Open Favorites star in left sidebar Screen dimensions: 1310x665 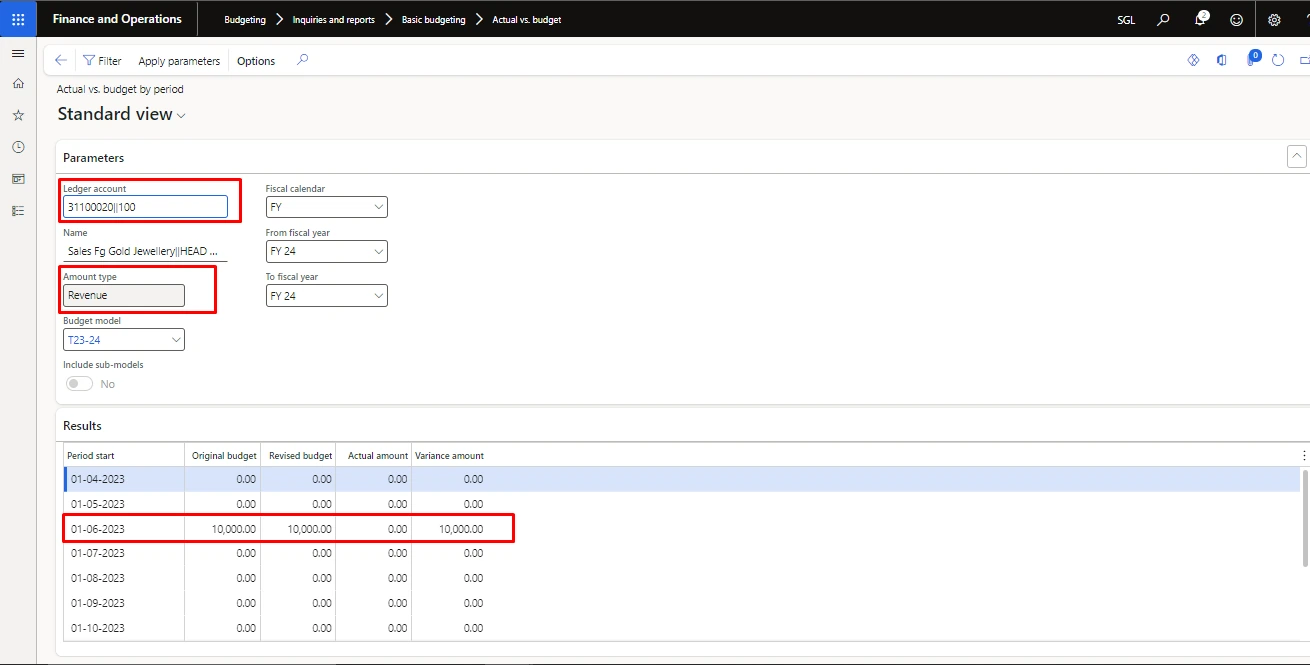[x=18, y=116]
